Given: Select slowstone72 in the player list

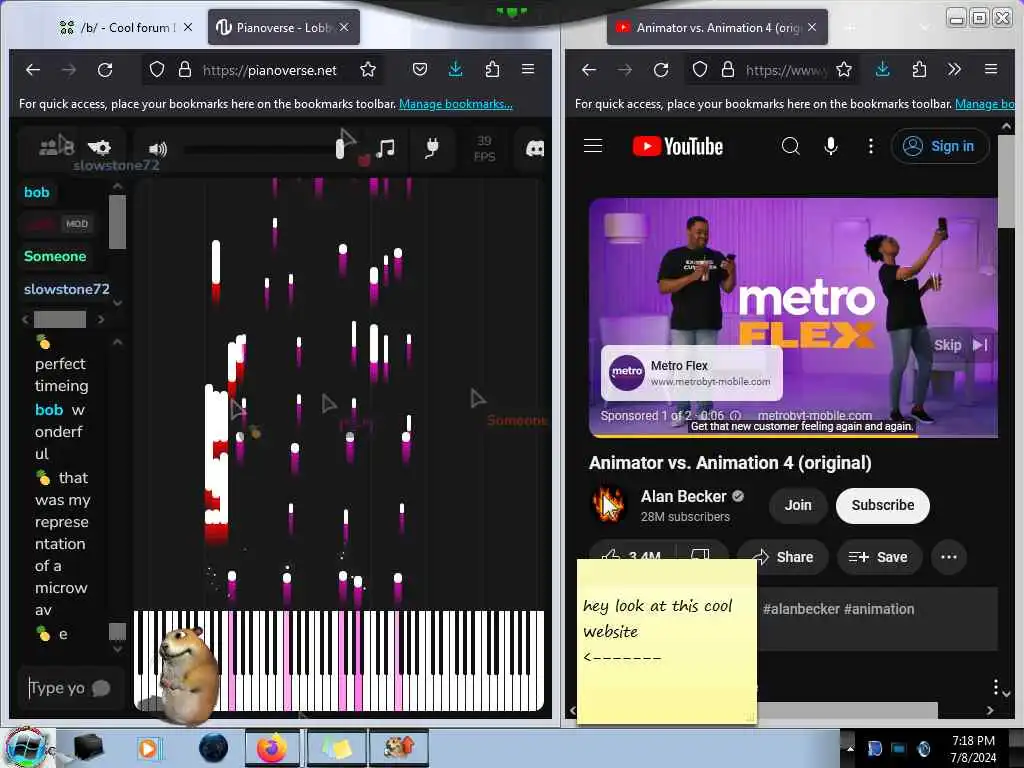Looking at the screenshot, I should (x=67, y=289).
